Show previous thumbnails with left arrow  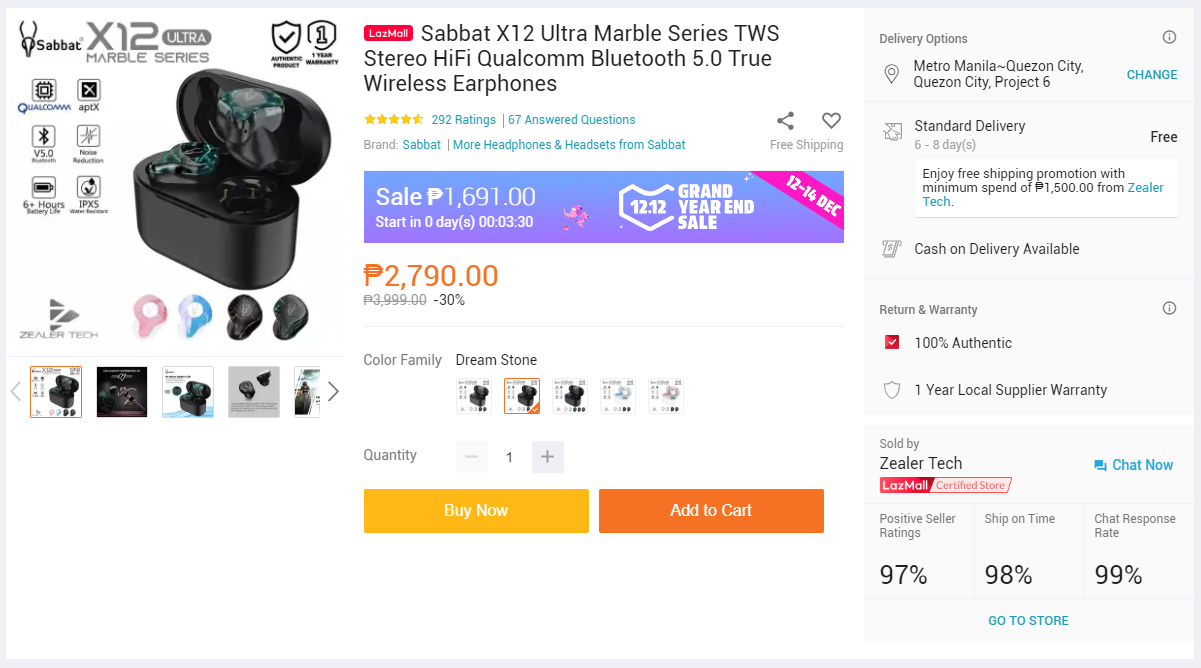[x=15, y=391]
